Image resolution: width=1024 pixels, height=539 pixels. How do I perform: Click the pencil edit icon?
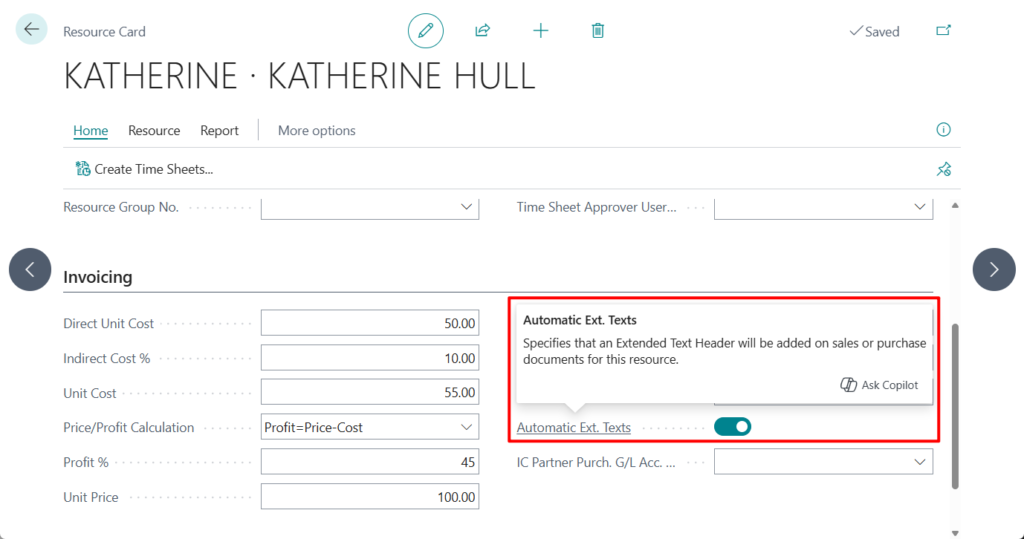(x=425, y=31)
